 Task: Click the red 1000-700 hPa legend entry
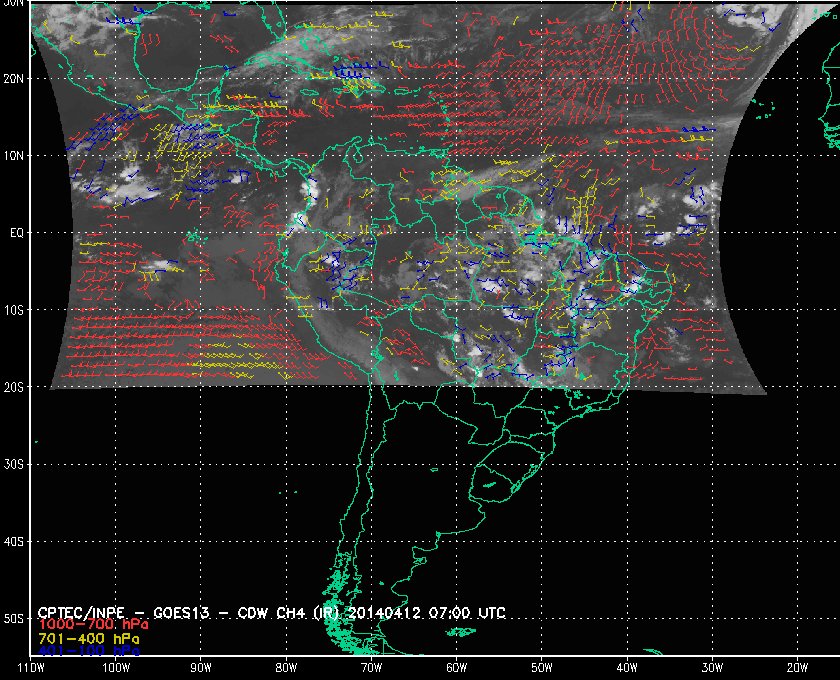pos(93,625)
